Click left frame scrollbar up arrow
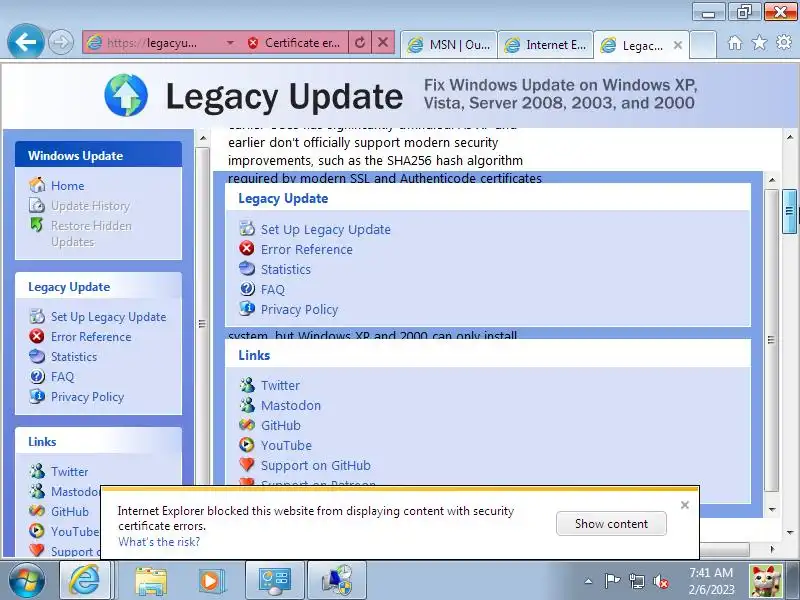 coord(203,138)
